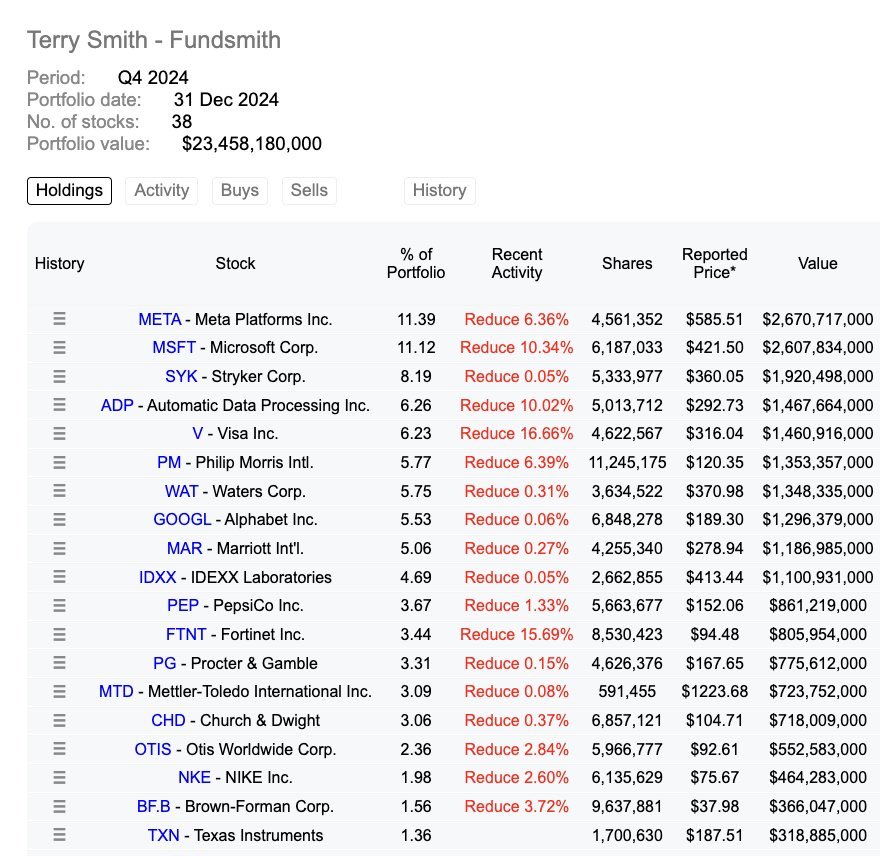This screenshot has height=856, width=889.
Task: Switch to the Sells tab
Action: [309, 190]
